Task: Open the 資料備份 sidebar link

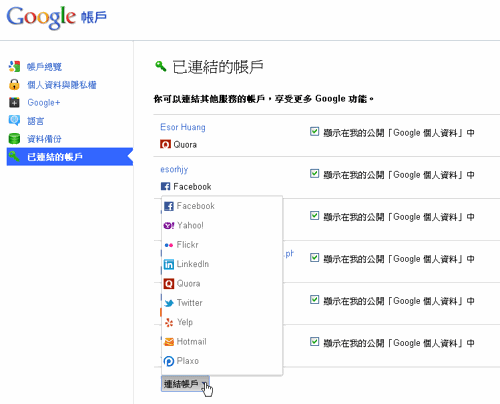Action: click(x=44, y=139)
